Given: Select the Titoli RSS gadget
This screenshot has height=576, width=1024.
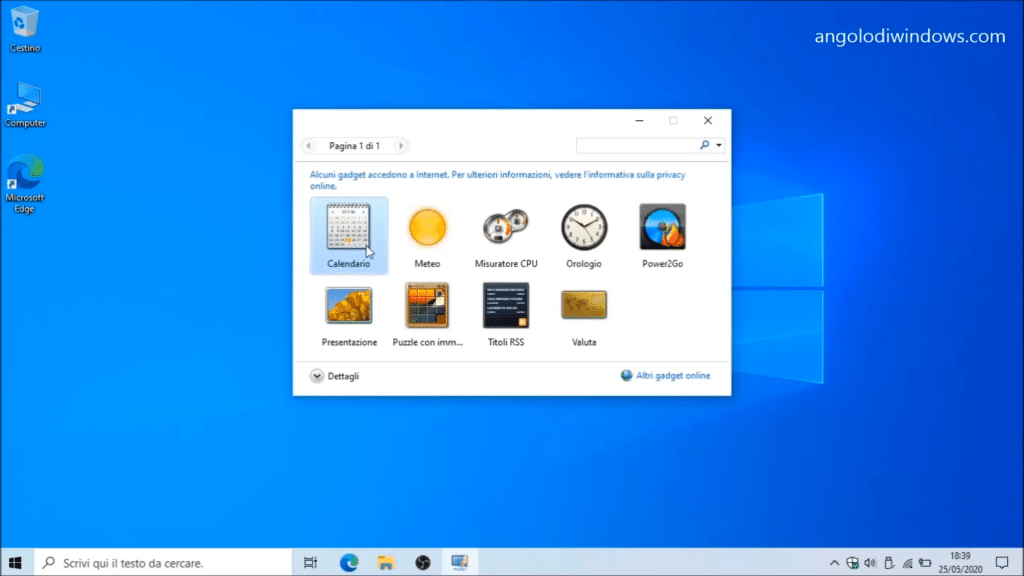Looking at the screenshot, I should (x=505, y=306).
